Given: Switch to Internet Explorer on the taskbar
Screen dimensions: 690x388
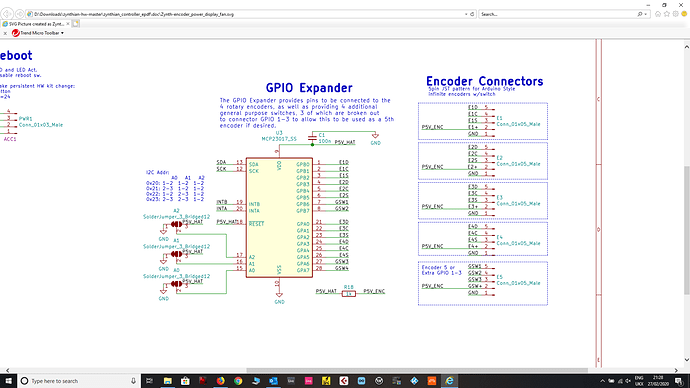Looking at the screenshot, I should [x=449, y=381].
